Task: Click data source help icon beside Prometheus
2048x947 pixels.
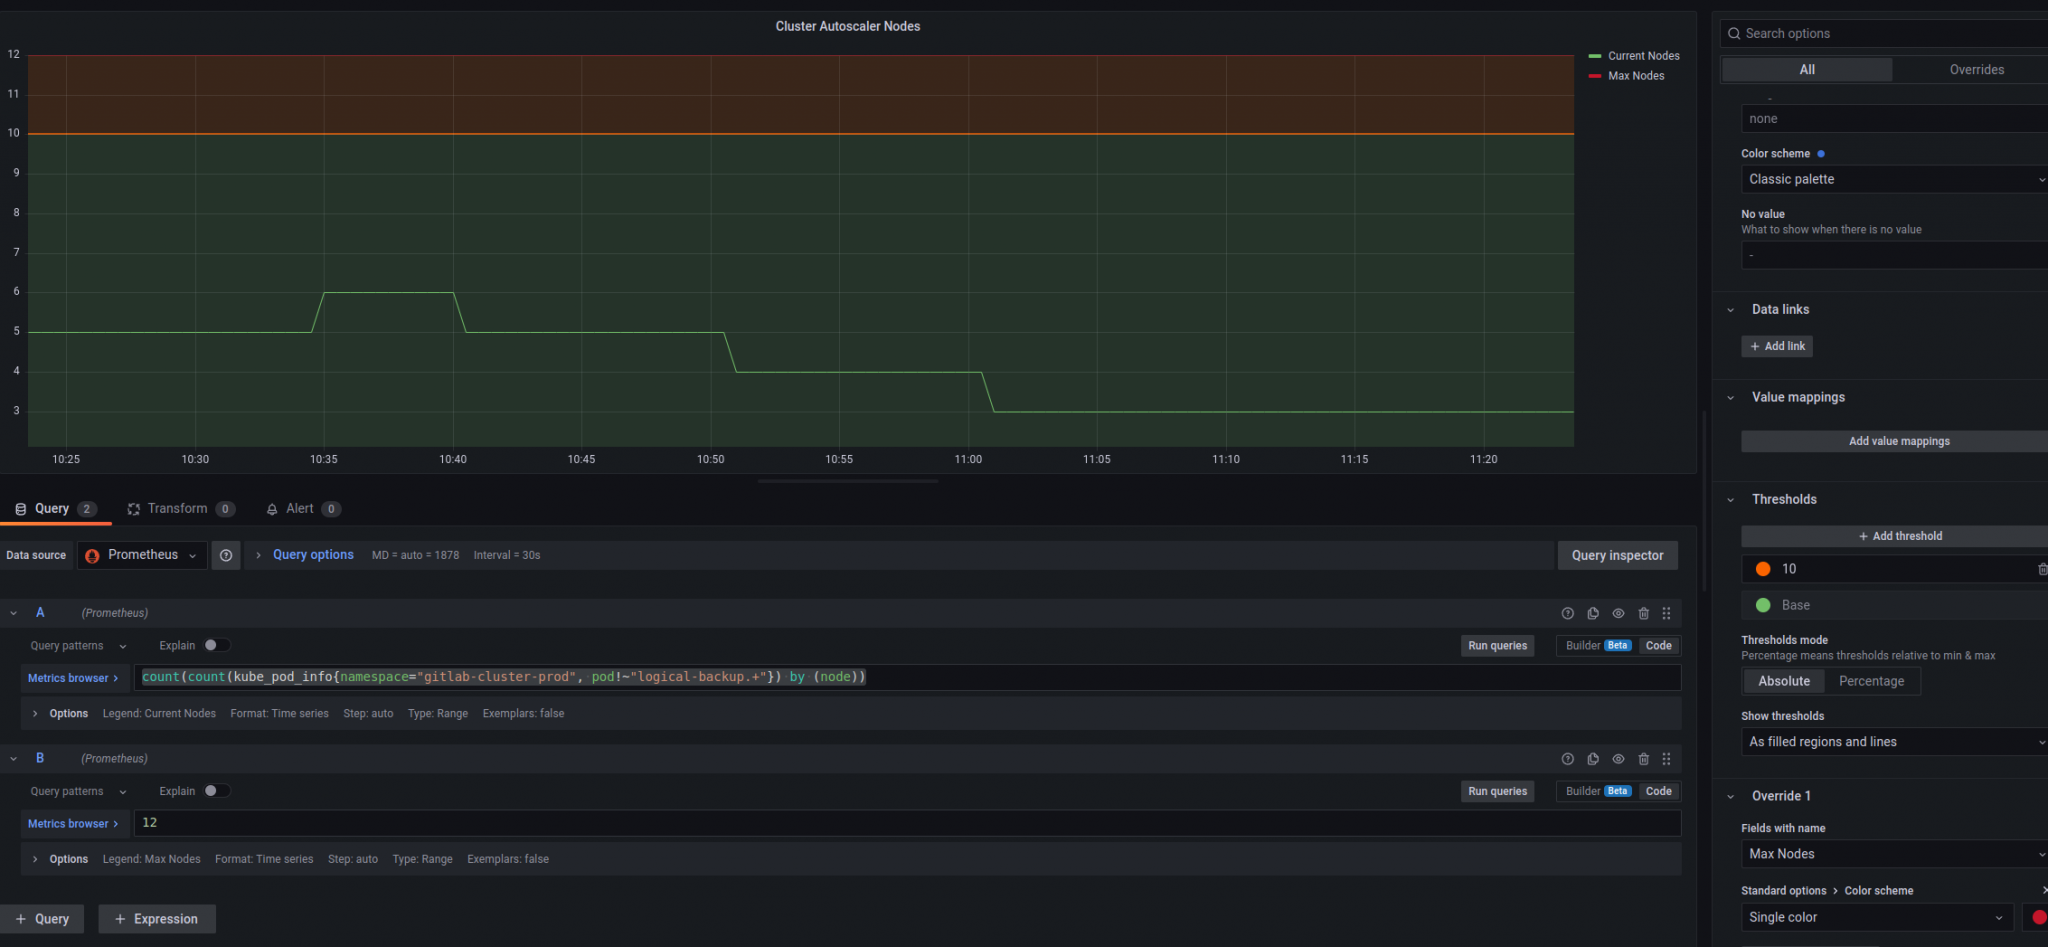Action: (226, 555)
